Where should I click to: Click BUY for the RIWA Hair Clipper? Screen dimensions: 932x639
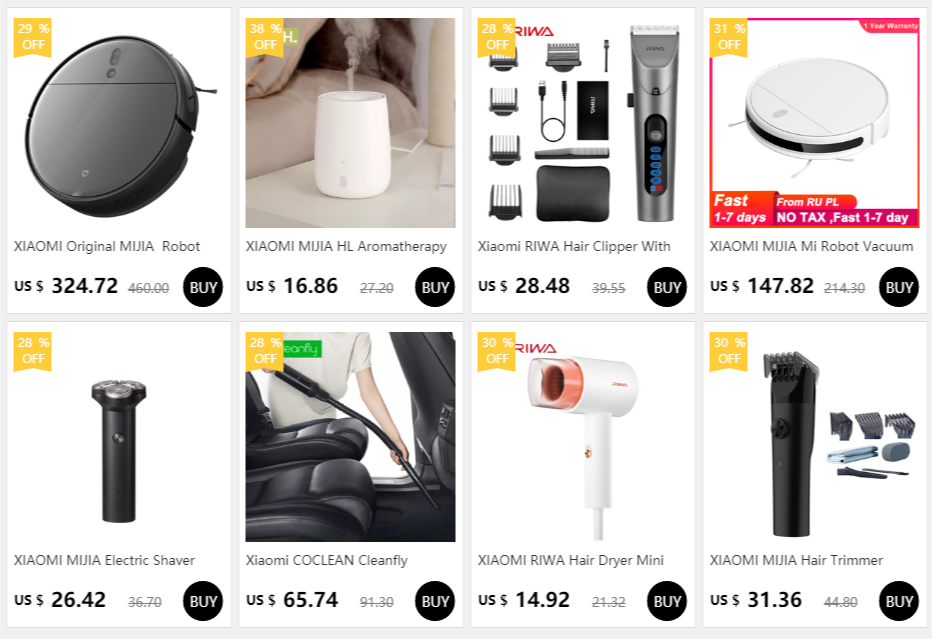coord(667,287)
